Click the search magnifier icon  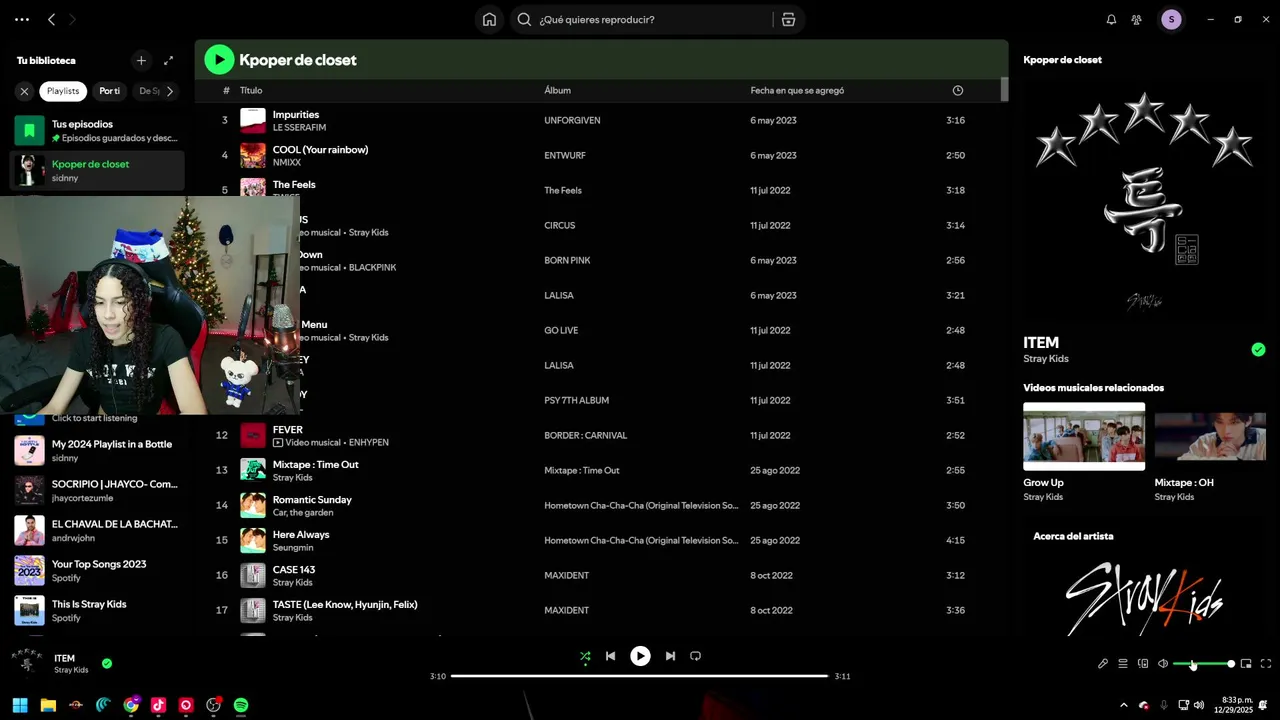coord(524,19)
